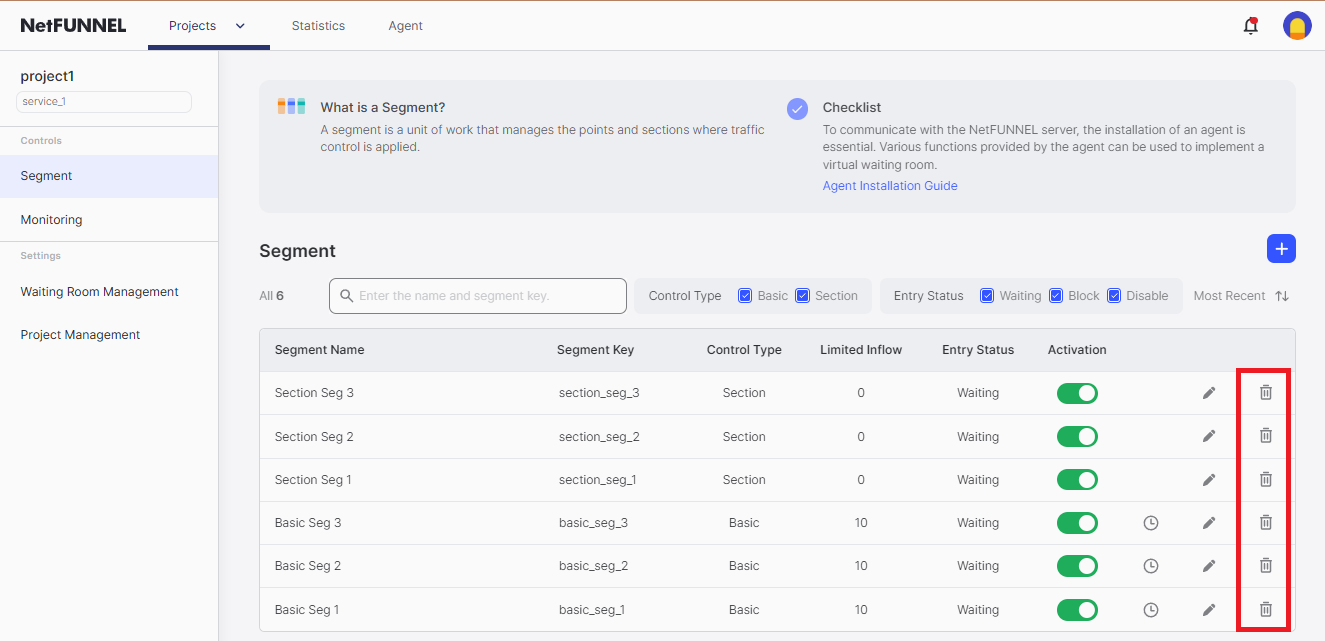Open the notifications bell
Image resolution: width=1325 pixels, height=641 pixels.
point(1250,26)
